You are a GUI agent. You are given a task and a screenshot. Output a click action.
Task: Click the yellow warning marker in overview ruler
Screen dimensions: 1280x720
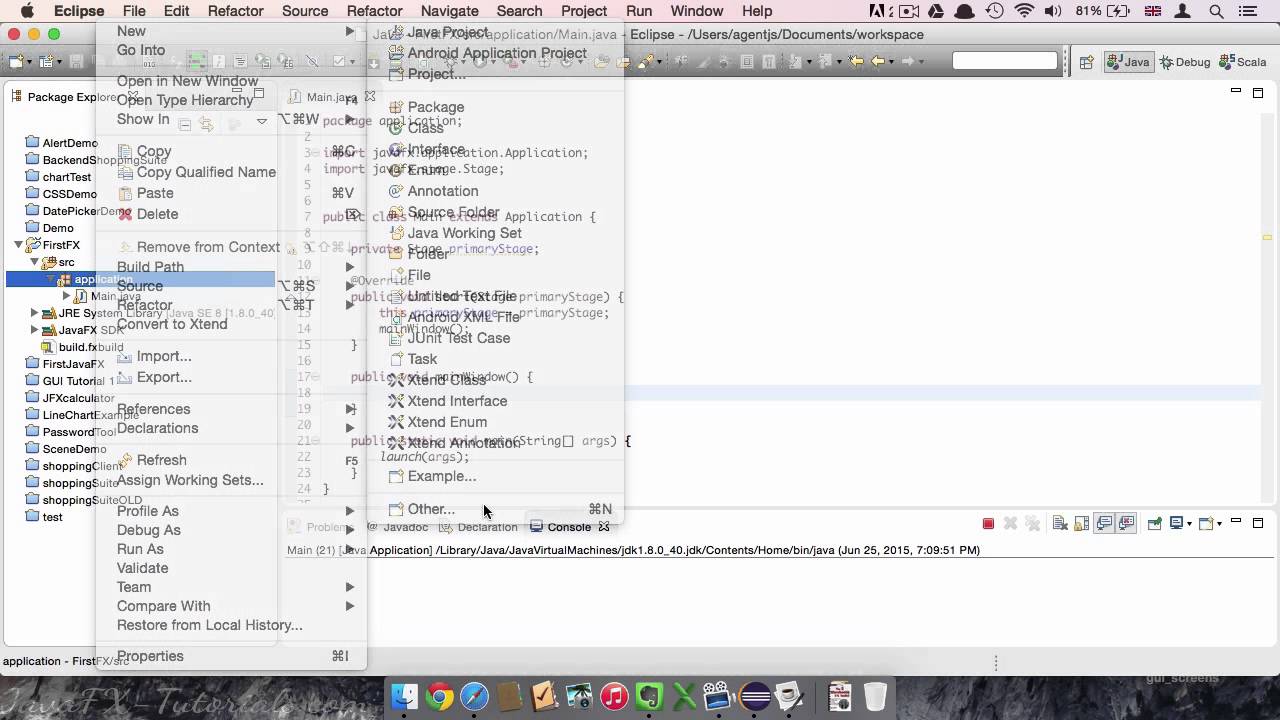pos(1267,238)
